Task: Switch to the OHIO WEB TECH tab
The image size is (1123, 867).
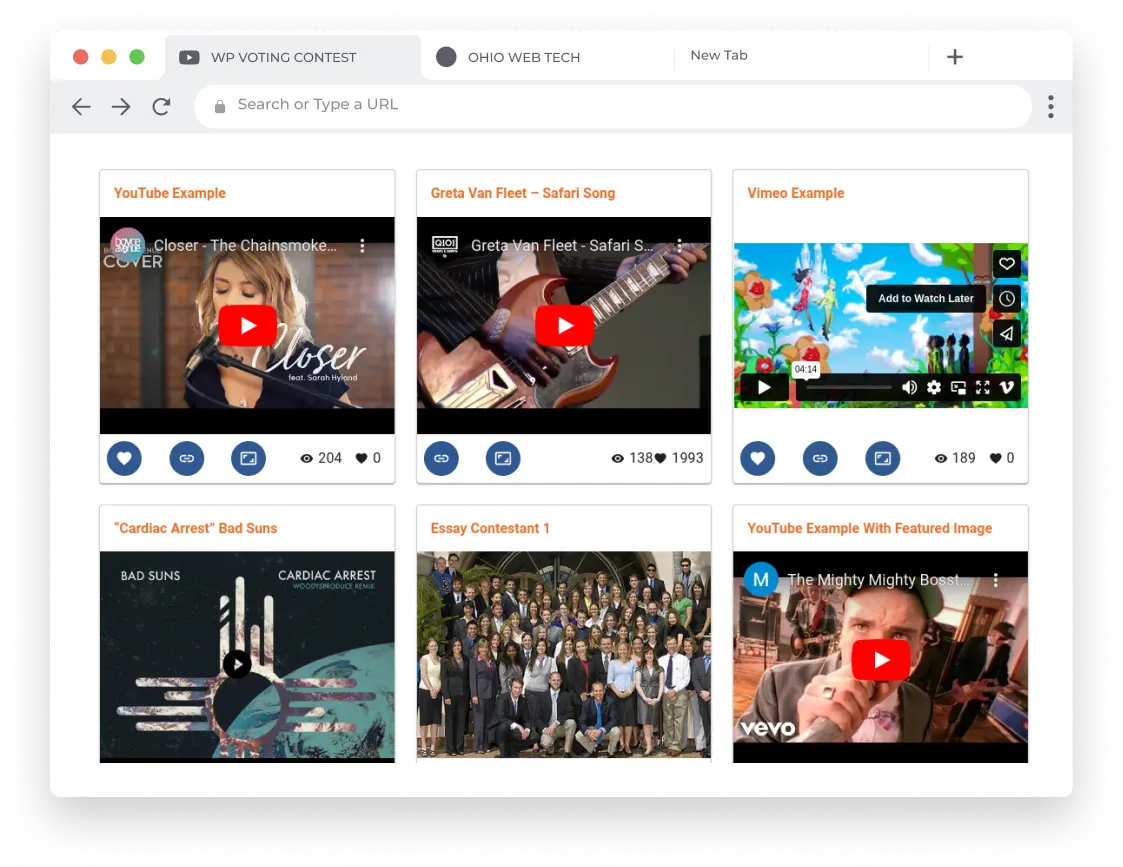Action: (x=548, y=57)
